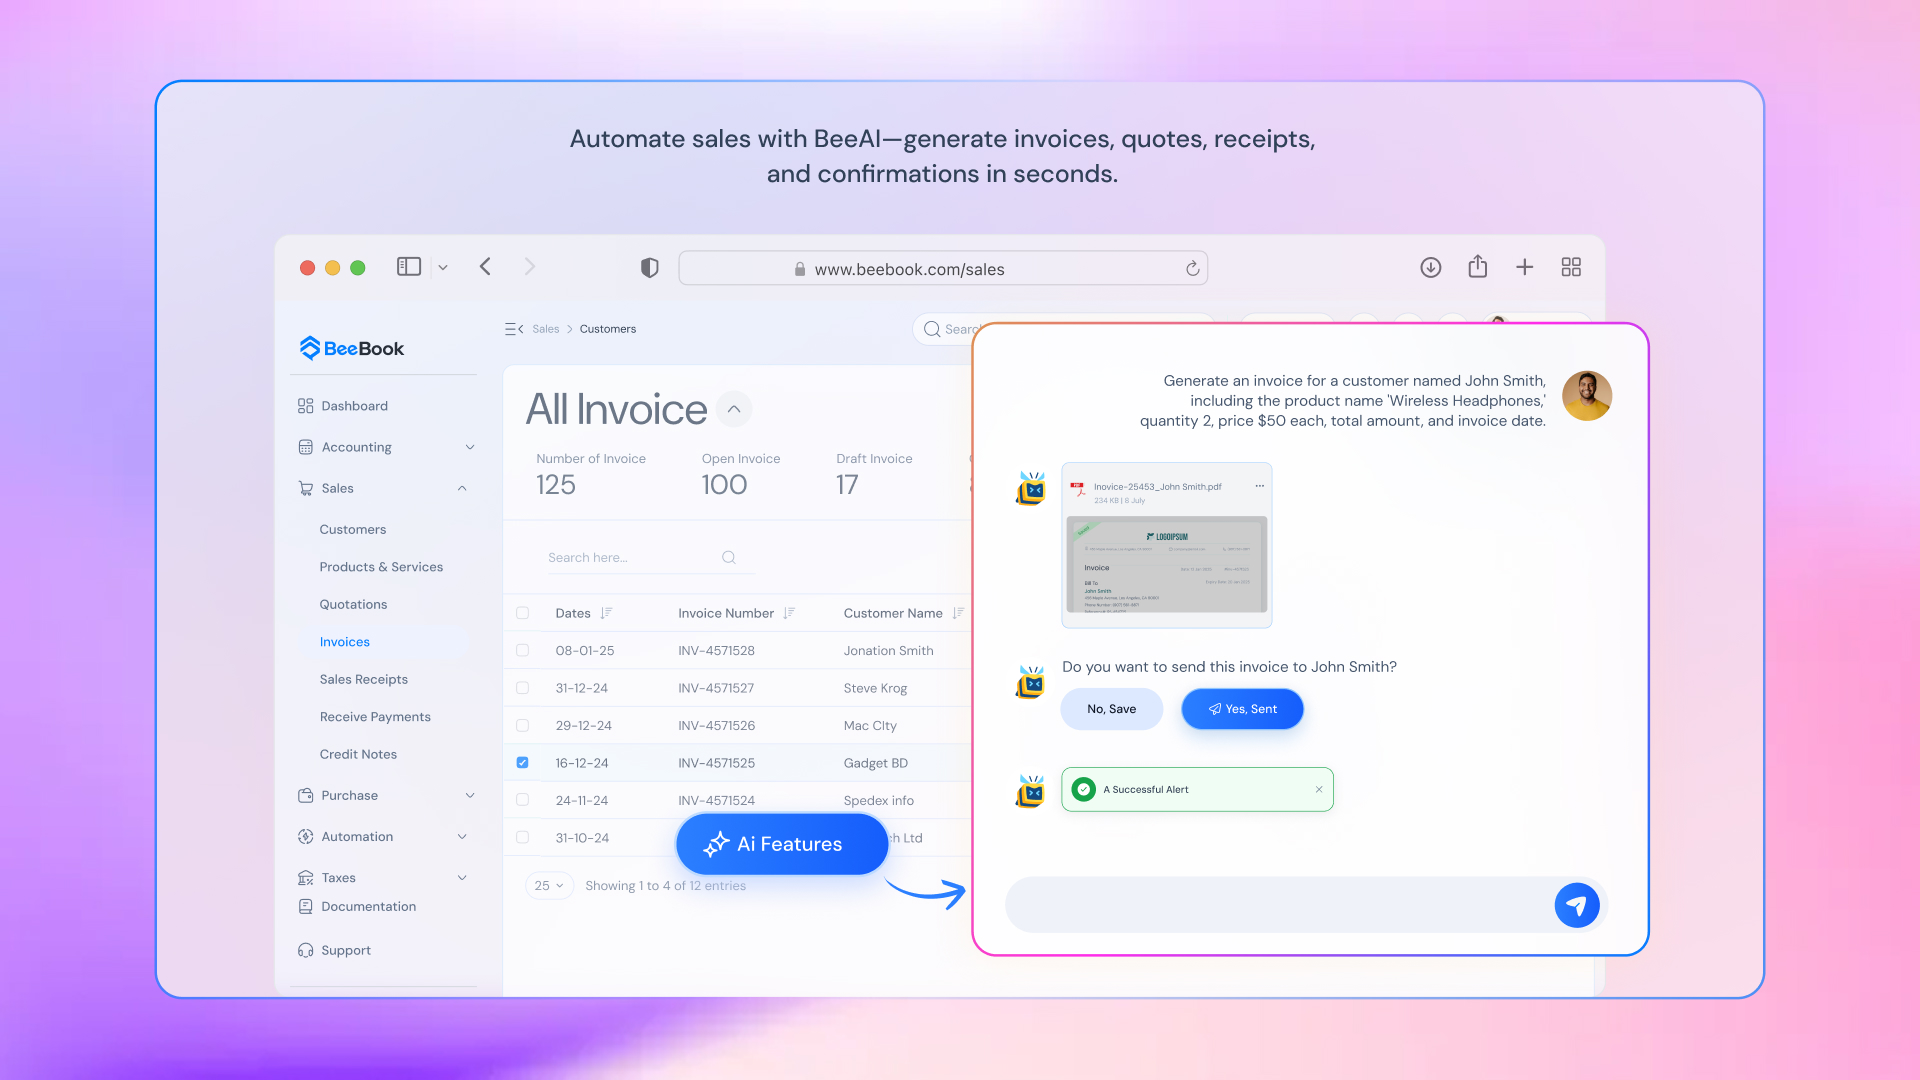Image resolution: width=1920 pixels, height=1080 pixels.
Task: Click the magnifier in Search here field
Action: pos(729,558)
